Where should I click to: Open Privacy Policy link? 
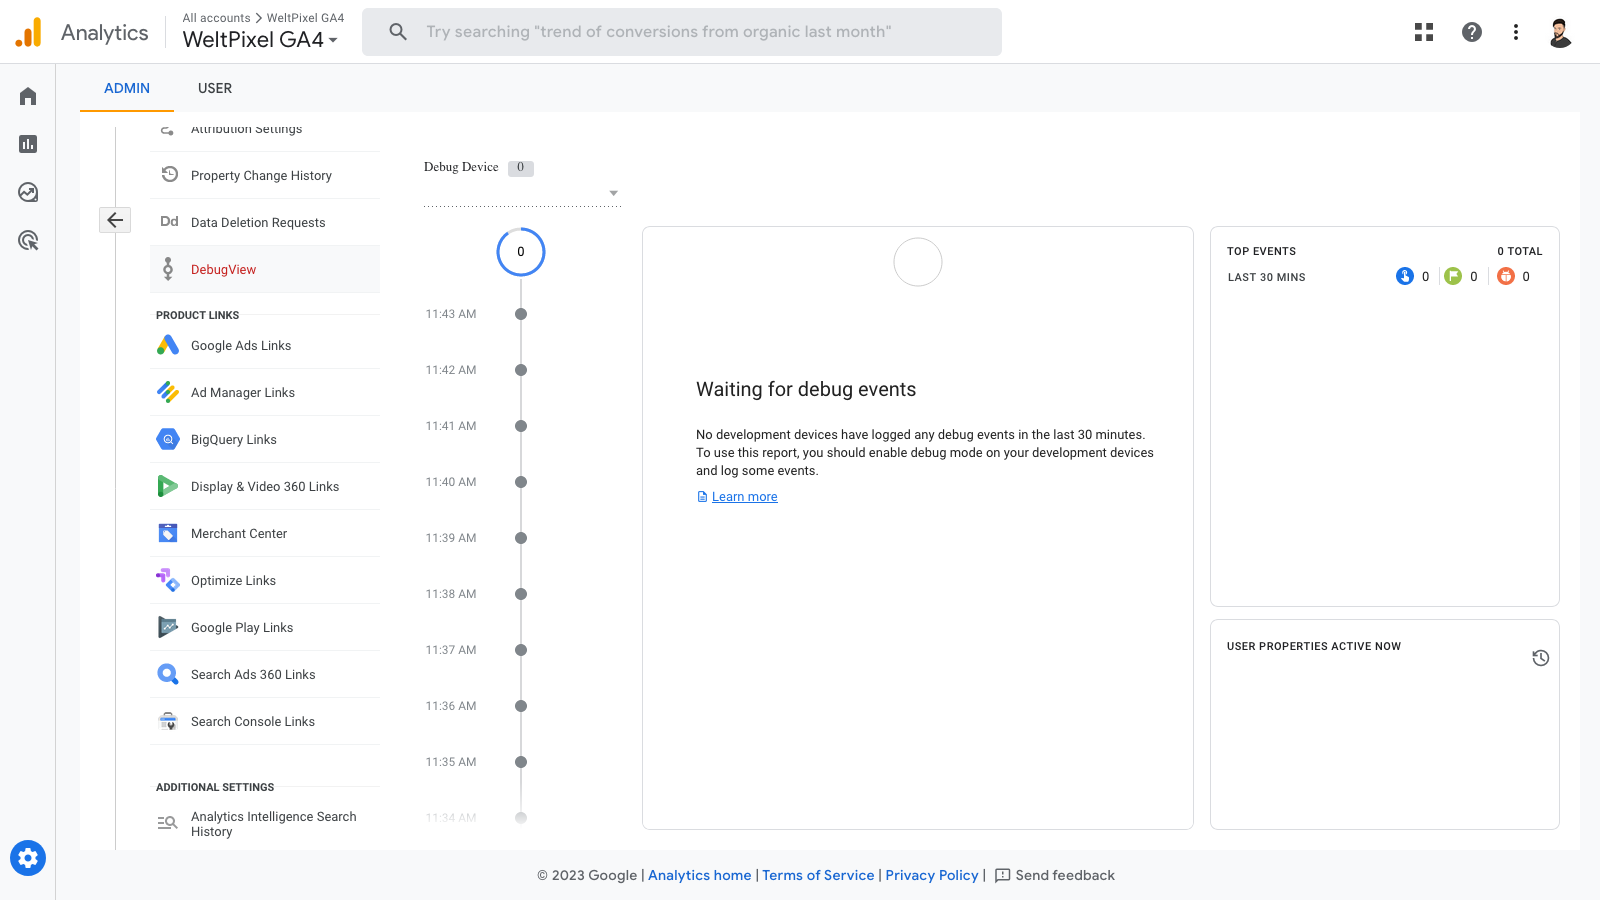click(x=932, y=875)
